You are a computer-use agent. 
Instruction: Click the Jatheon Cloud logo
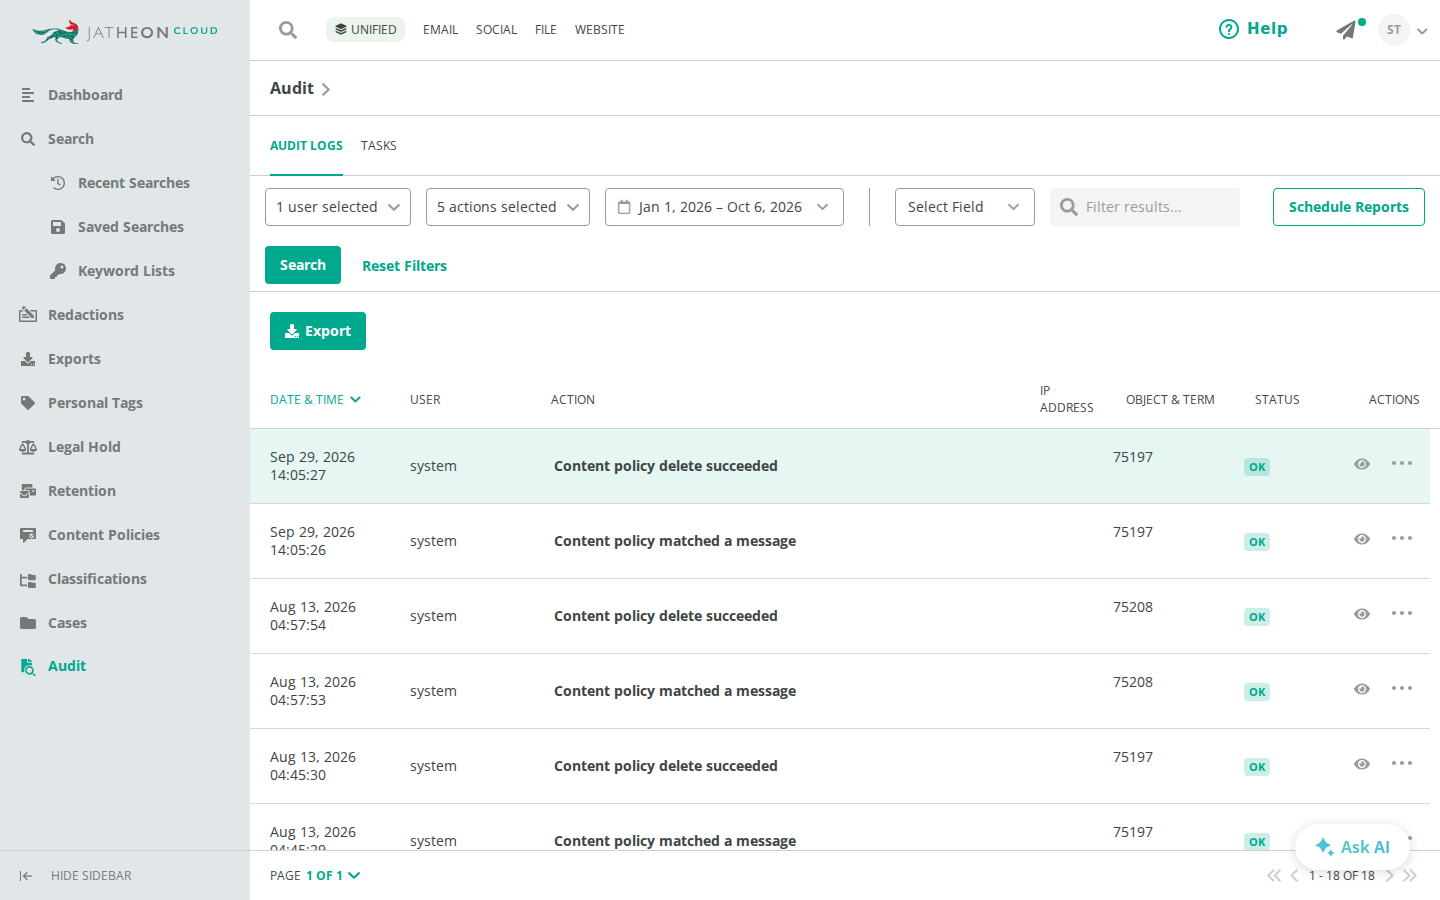pos(125,32)
